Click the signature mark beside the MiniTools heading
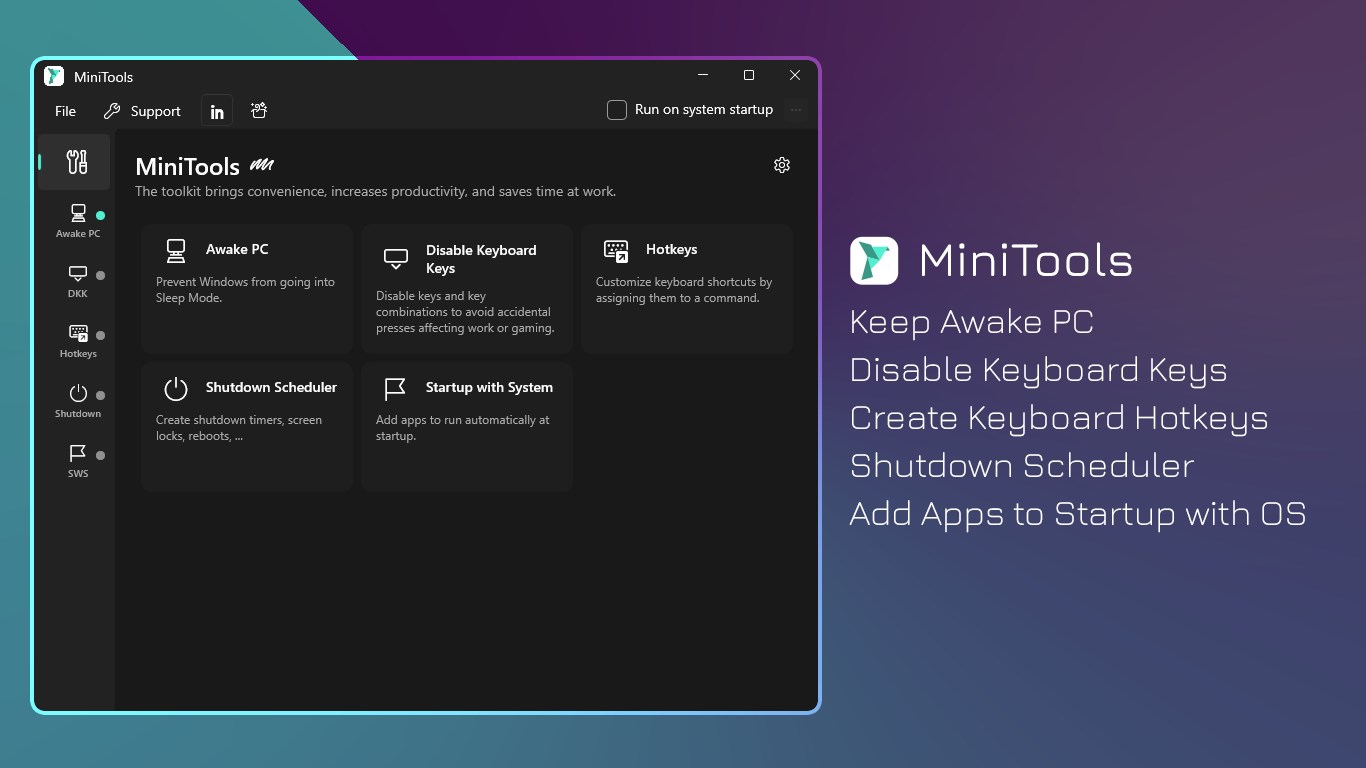The width and height of the screenshot is (1366, 768). click(x=262, y=165)
